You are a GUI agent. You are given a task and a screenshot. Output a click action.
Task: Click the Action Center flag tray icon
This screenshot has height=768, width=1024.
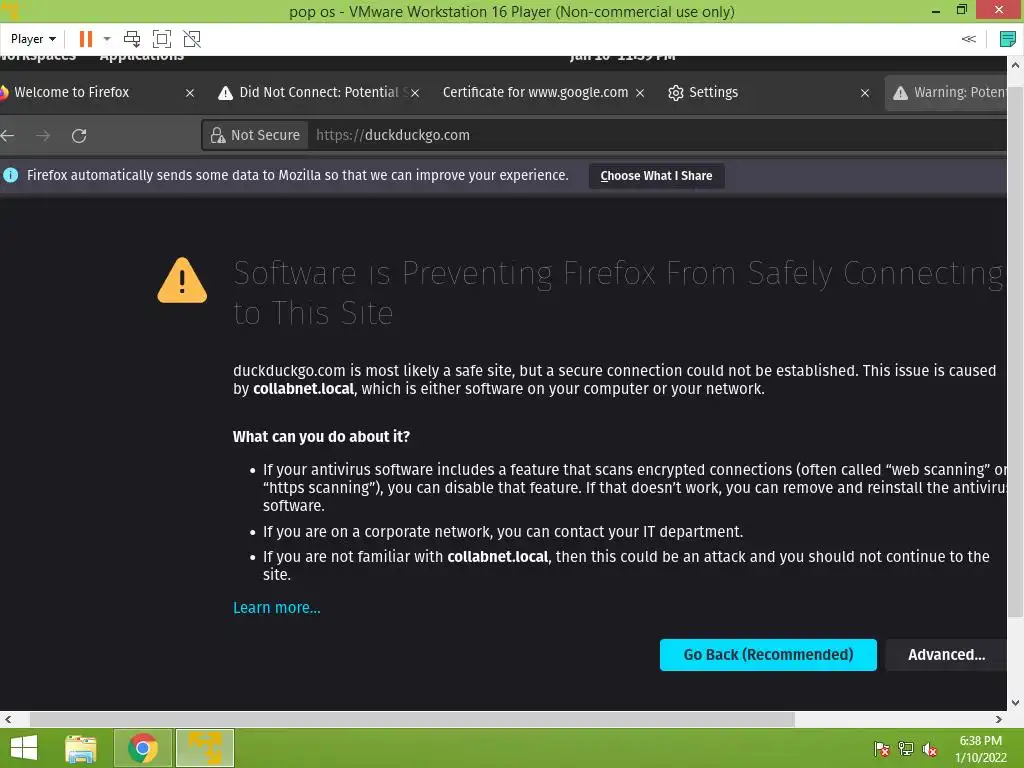[881, 749]
